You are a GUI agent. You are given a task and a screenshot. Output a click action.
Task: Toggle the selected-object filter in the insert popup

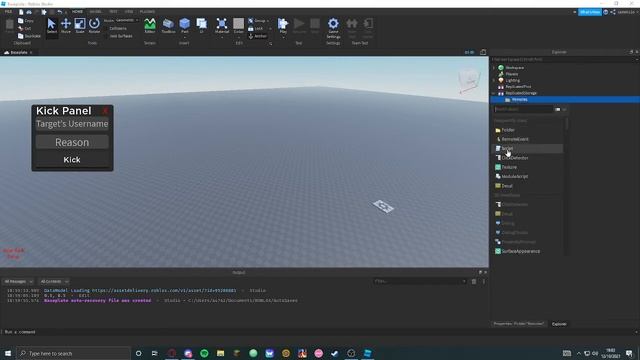tap(558, 109)
